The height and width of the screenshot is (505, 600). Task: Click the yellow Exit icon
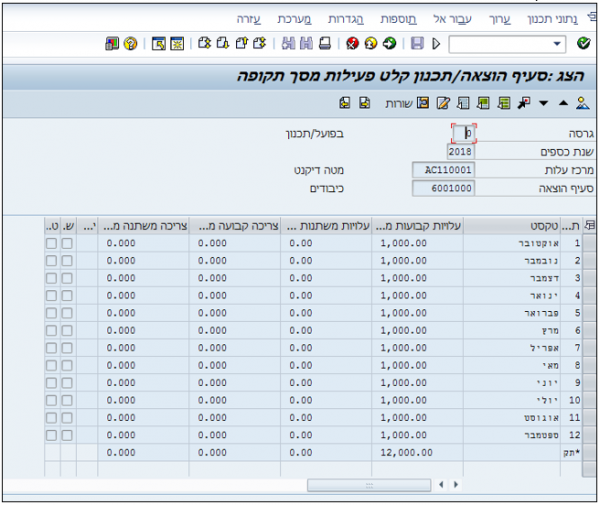[x=371, y=43]
